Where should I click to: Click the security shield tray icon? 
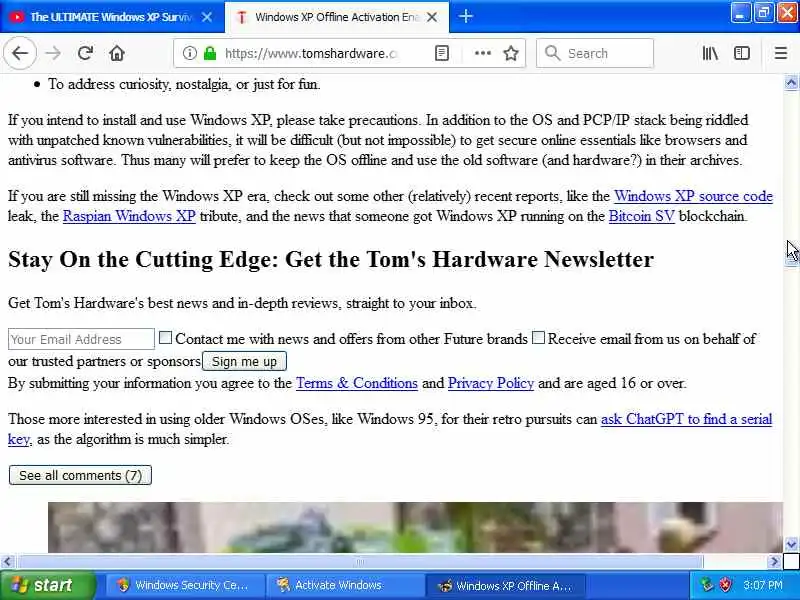pos(725,584)
